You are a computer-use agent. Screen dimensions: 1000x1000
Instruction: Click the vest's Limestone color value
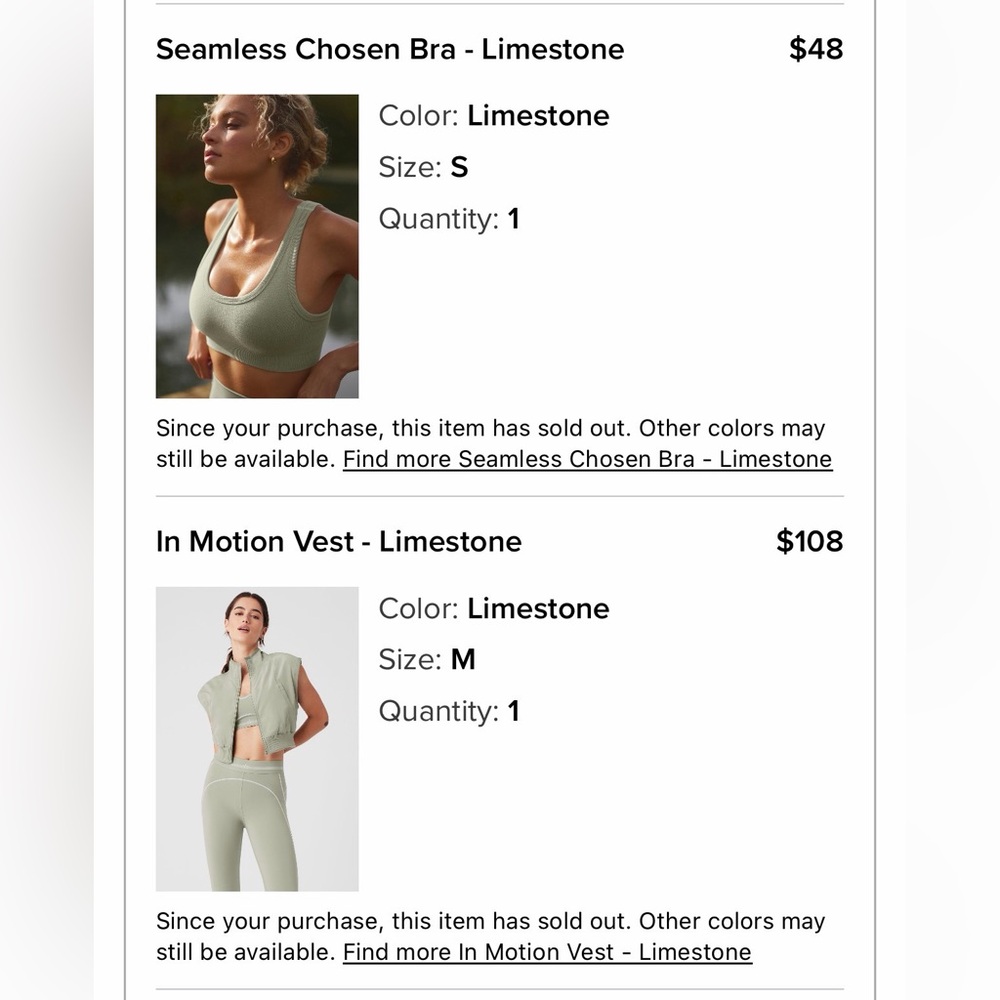point(538,608)
